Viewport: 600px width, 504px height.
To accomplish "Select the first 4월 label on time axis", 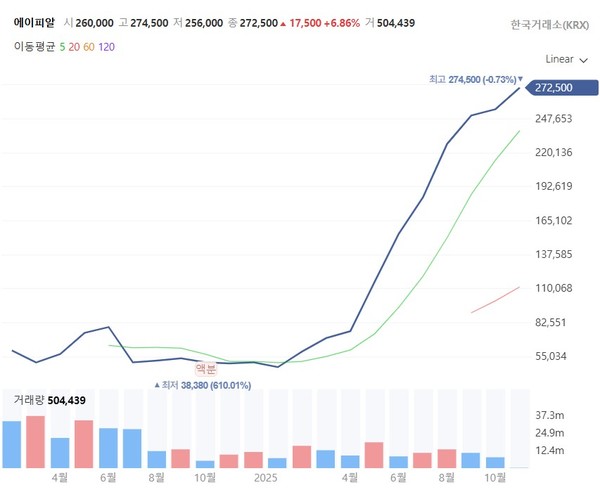I will click(x=58, y=479).
